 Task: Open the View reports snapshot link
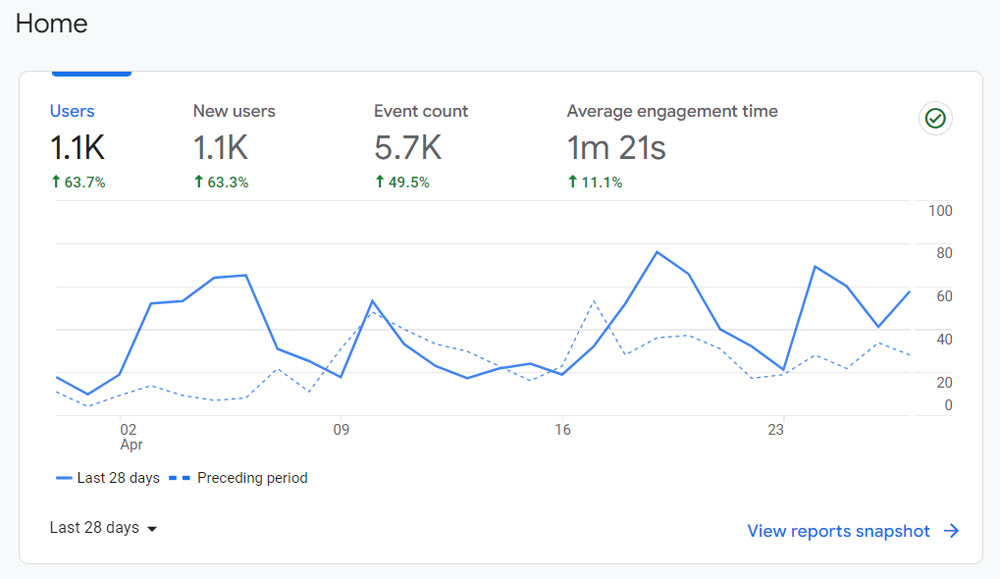click(839, 531)
